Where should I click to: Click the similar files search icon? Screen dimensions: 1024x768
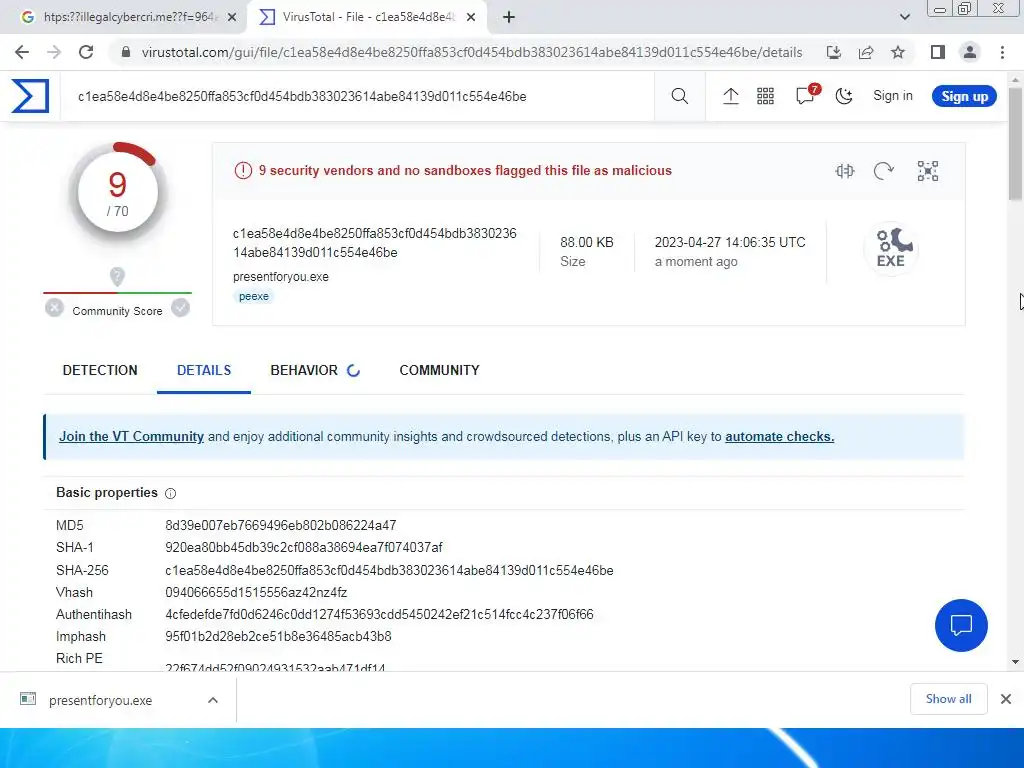[844, 171]
